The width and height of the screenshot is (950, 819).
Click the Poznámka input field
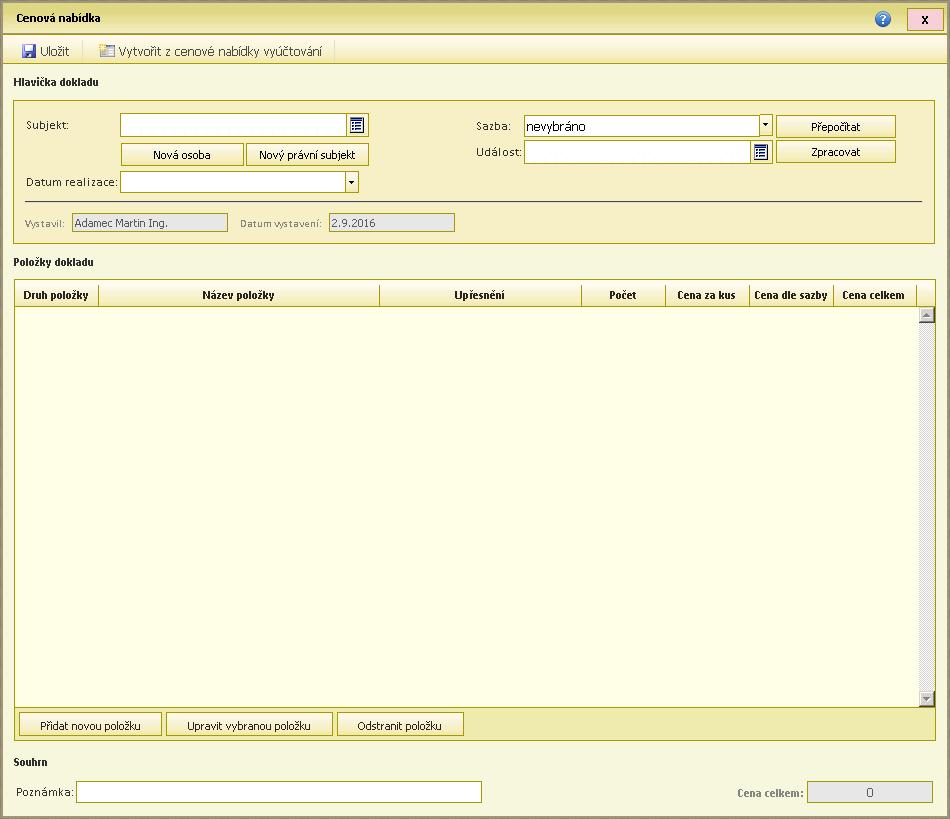click(279, 792)
